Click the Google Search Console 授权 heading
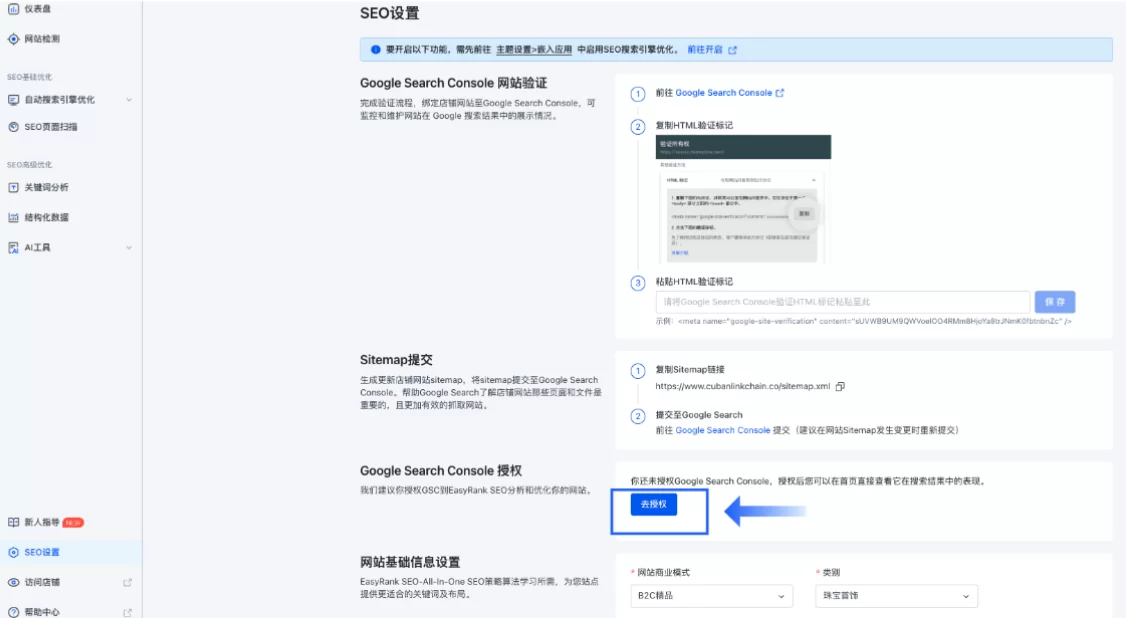 click(x=441, y=471)
